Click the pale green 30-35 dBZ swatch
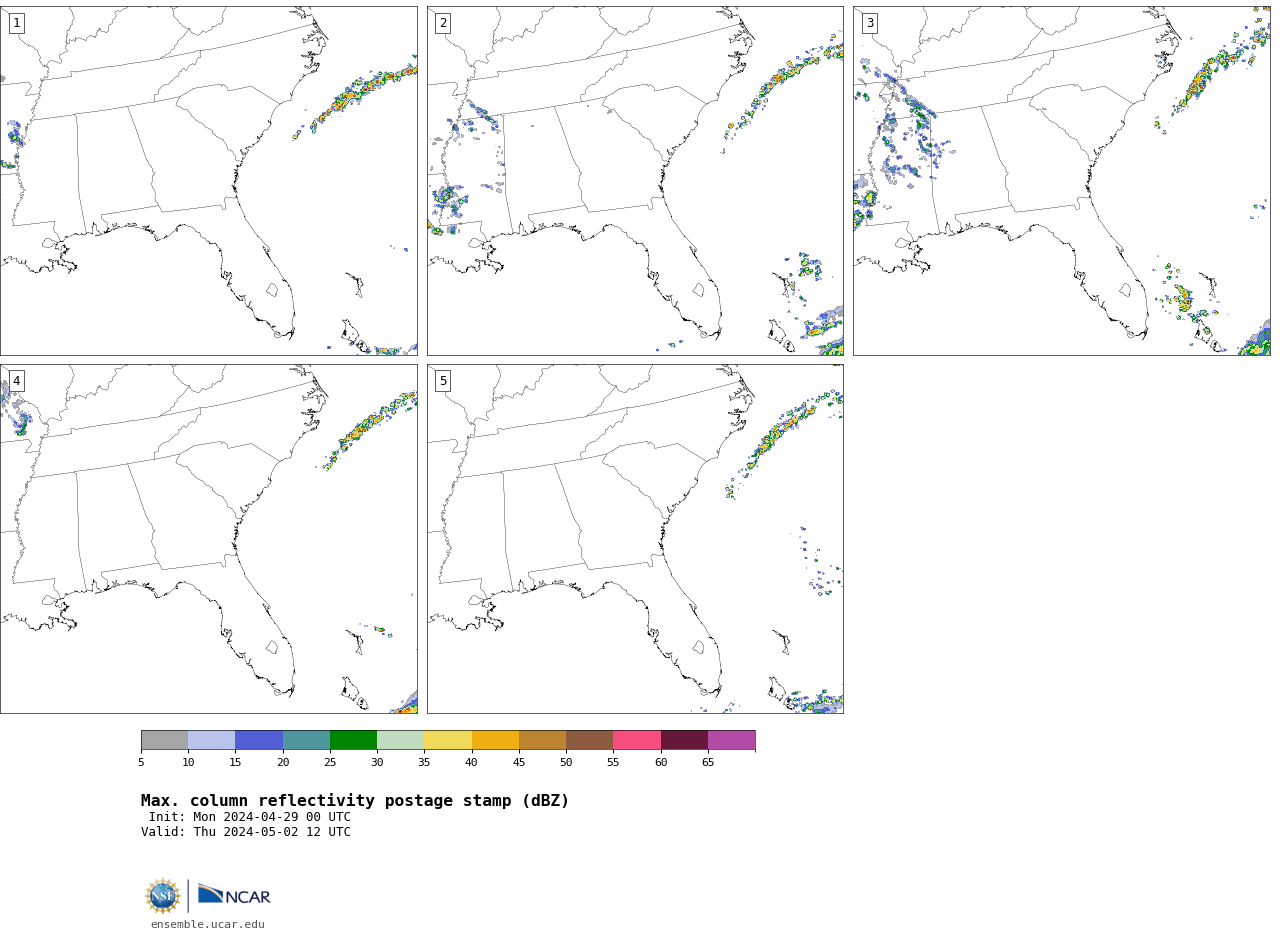Screen dimensions: 1280x936 401,740
